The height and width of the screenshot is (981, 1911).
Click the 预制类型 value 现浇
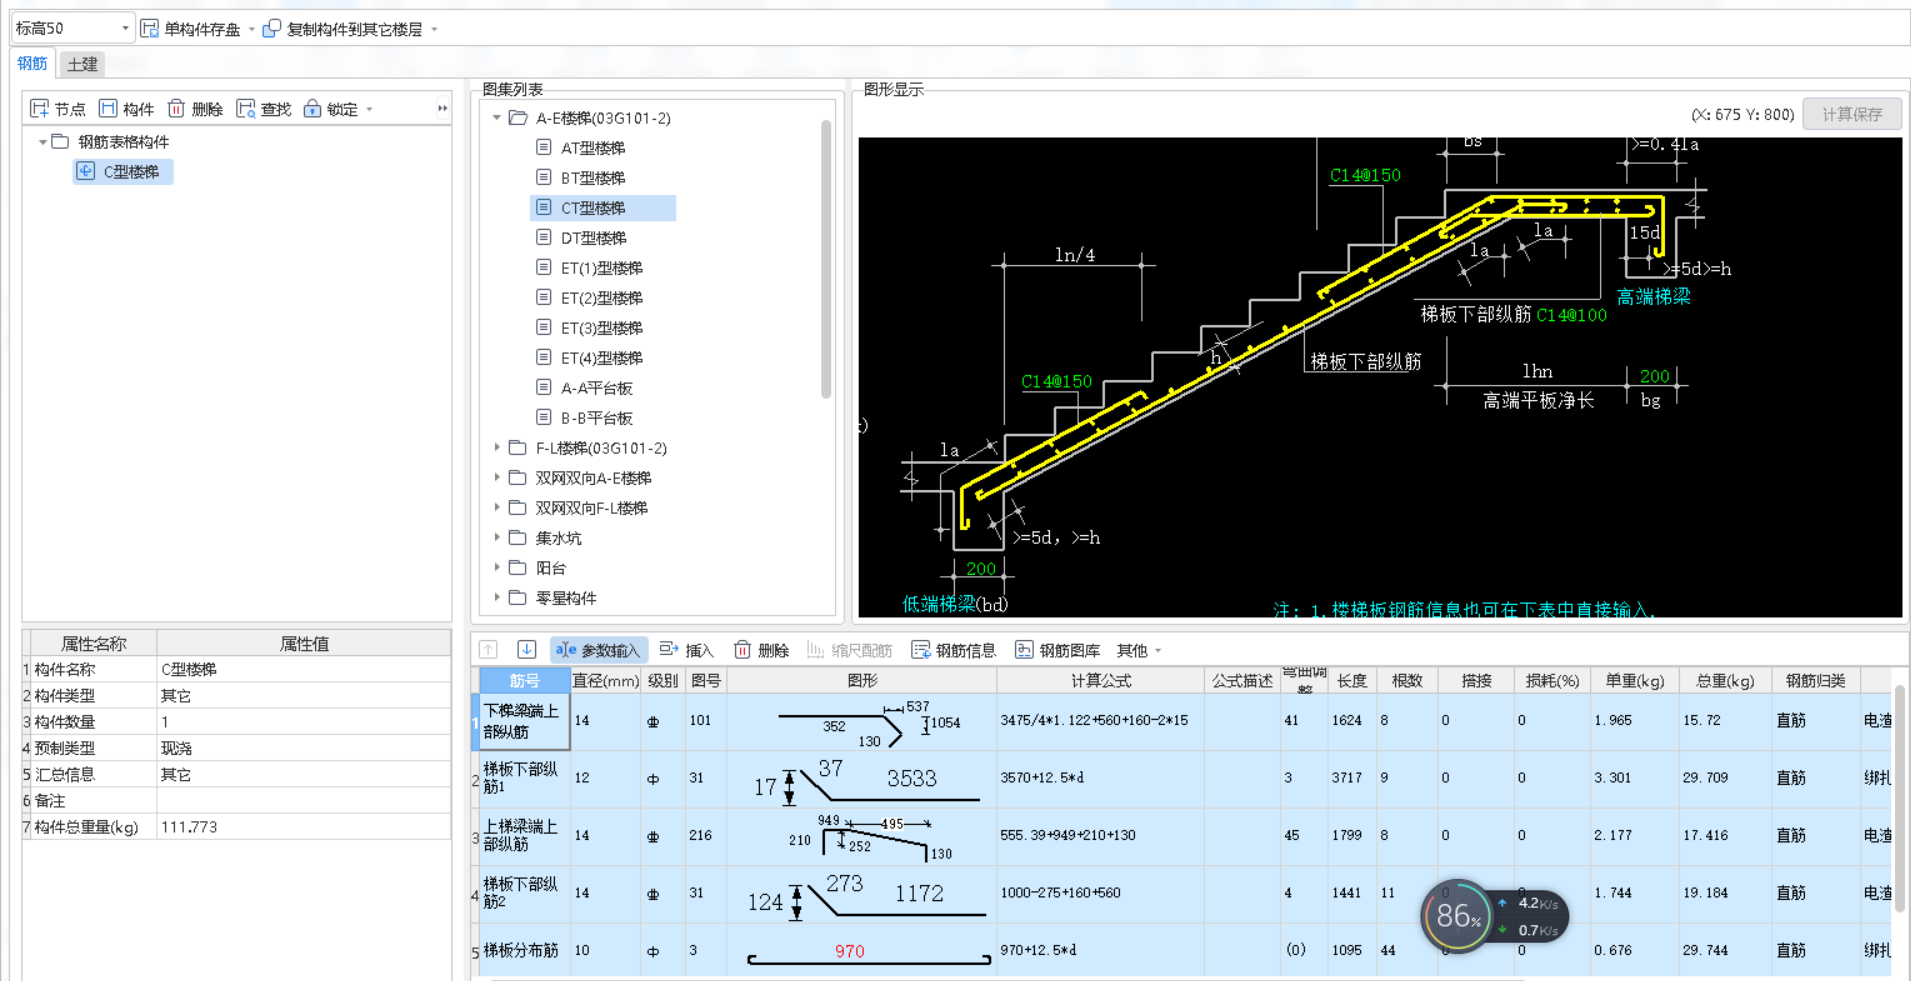pos(303,747)
